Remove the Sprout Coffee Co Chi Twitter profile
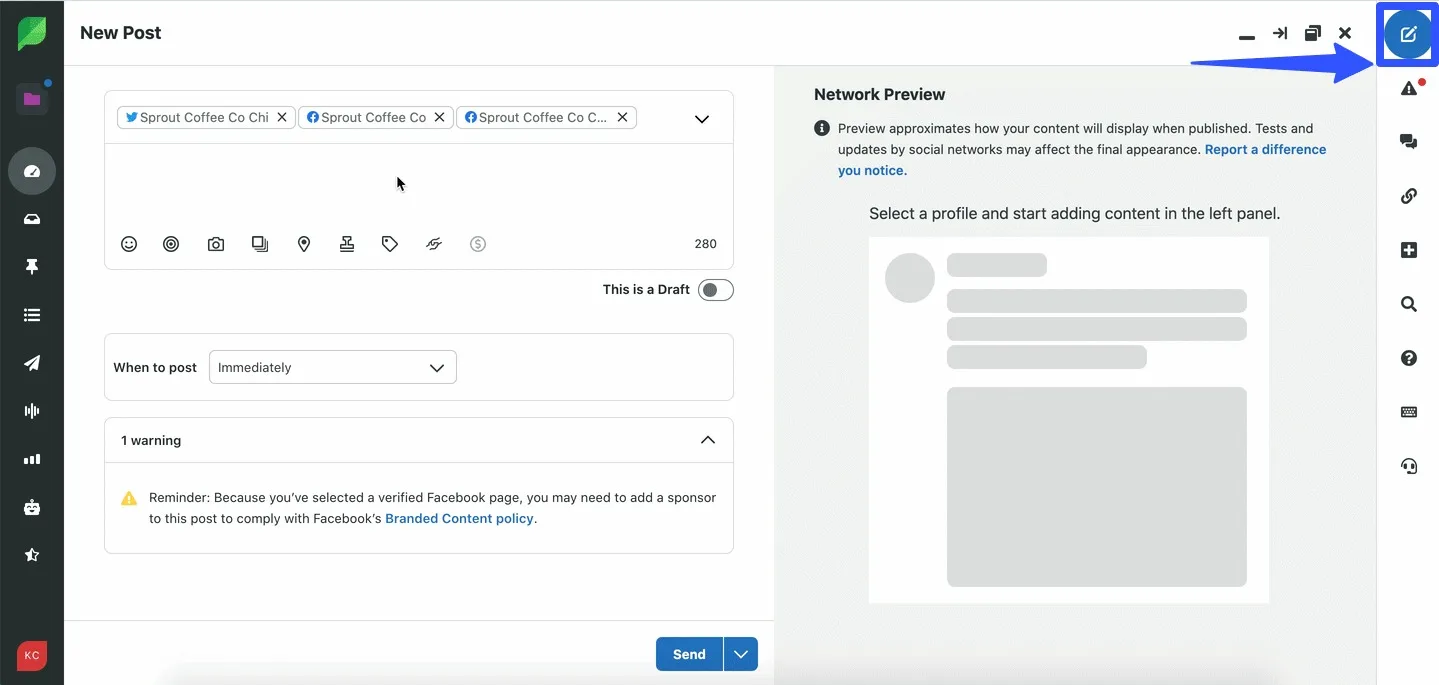Image resolution: width=1439 pixels, height=685 pixels. pyautogui.click(x=282, y=117)
